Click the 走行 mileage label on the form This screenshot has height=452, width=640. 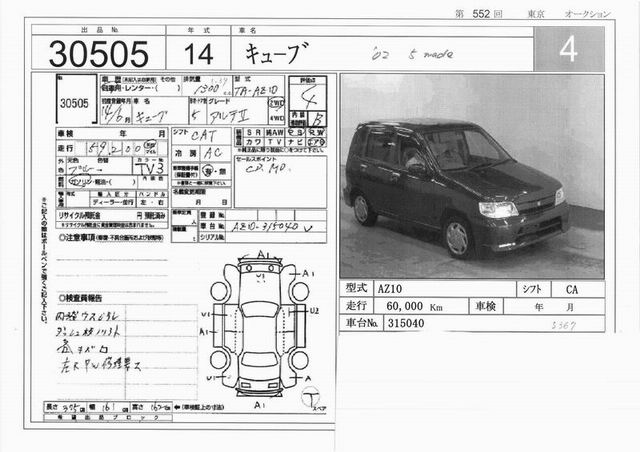coord(65,148)
